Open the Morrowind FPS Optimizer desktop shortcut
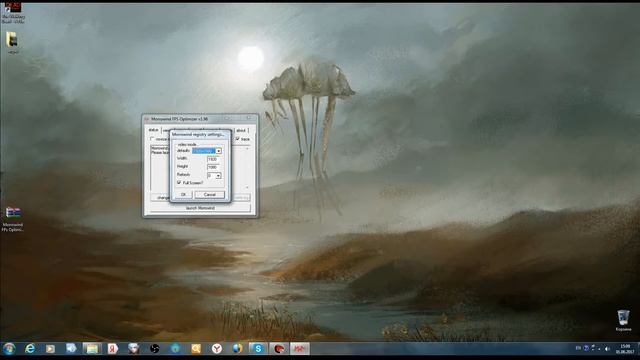640x360 pixels. point(13,219)
